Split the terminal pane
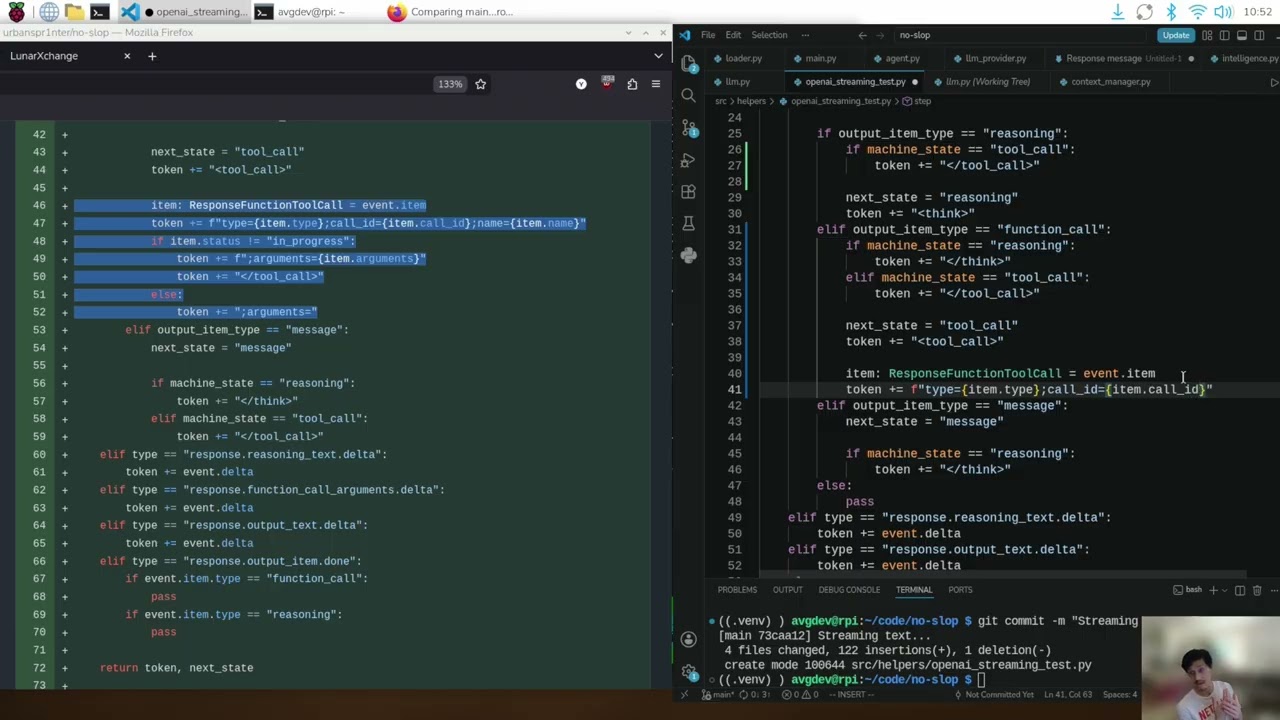This screenshot has height=720, width=1280. coord(1240,590)
